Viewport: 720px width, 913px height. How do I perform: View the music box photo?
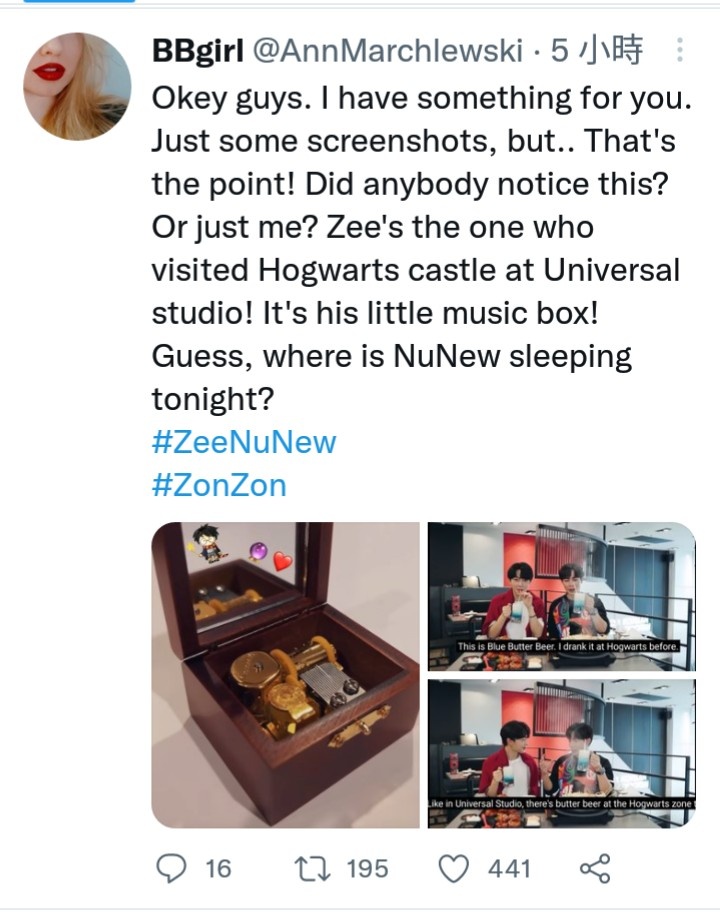click(285, 675)
